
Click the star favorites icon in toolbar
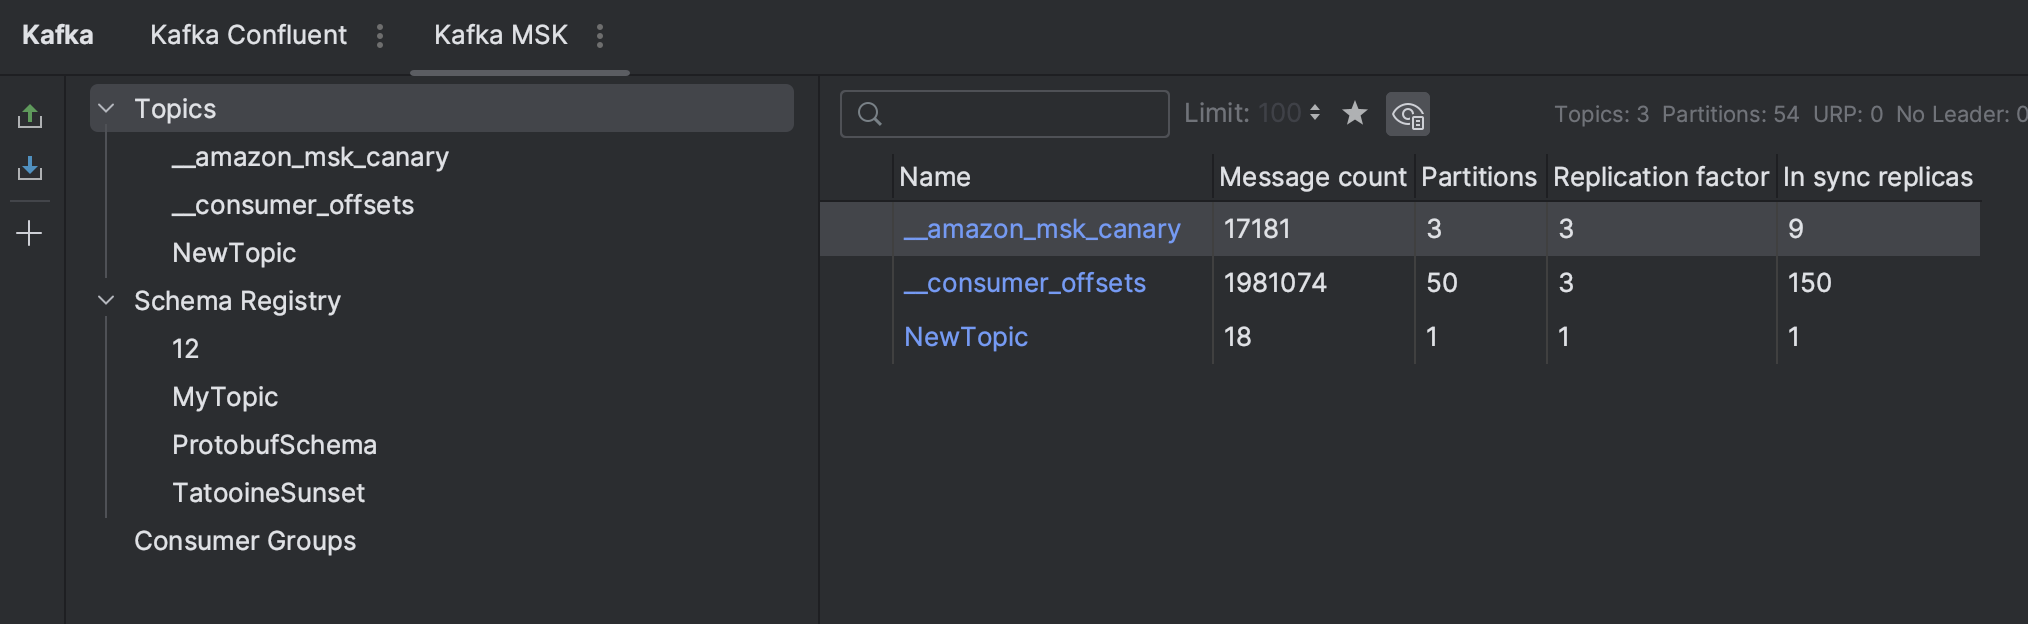pos(1355,114)
